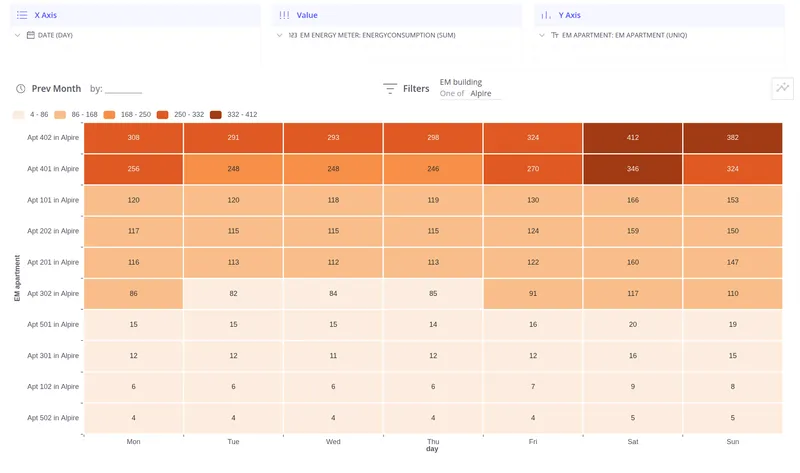Click the 250 - 332 legend swatch
Image resolution: width=800 pixels, height=473 pixels.
pos(163,115)
